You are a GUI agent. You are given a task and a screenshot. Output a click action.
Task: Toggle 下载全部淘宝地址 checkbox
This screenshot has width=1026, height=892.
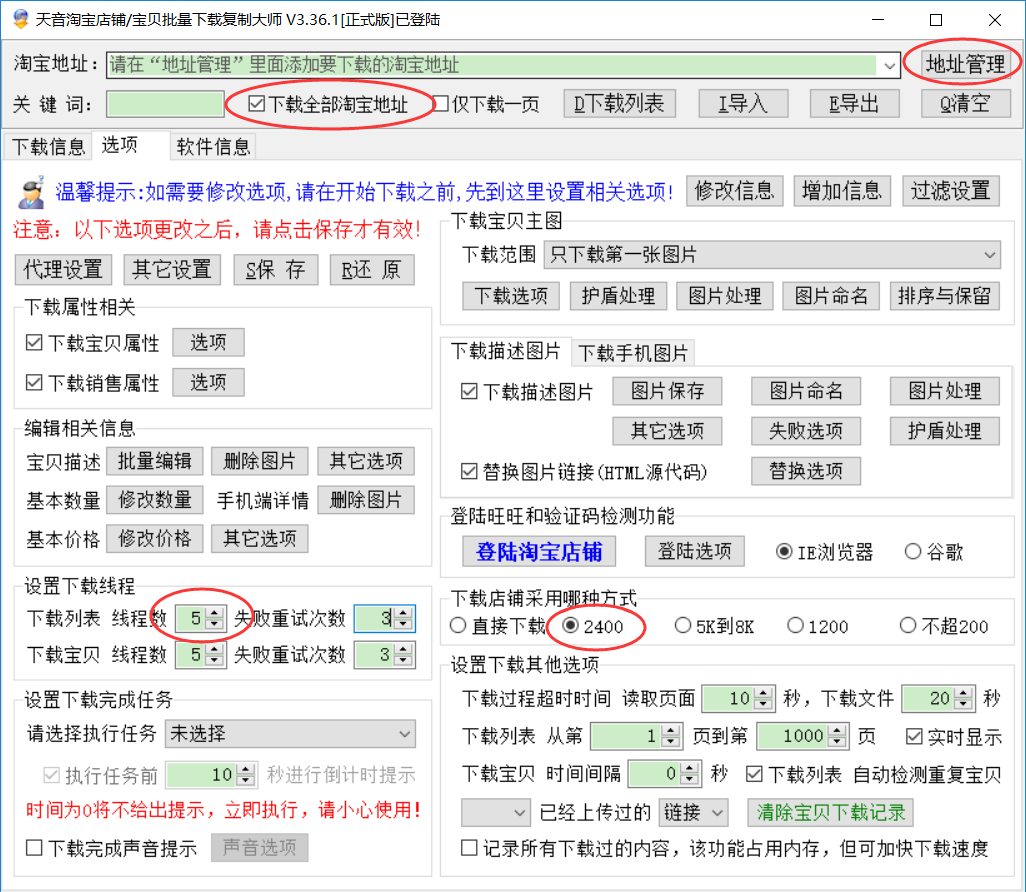pyautogui.click(x=256, y=104)
